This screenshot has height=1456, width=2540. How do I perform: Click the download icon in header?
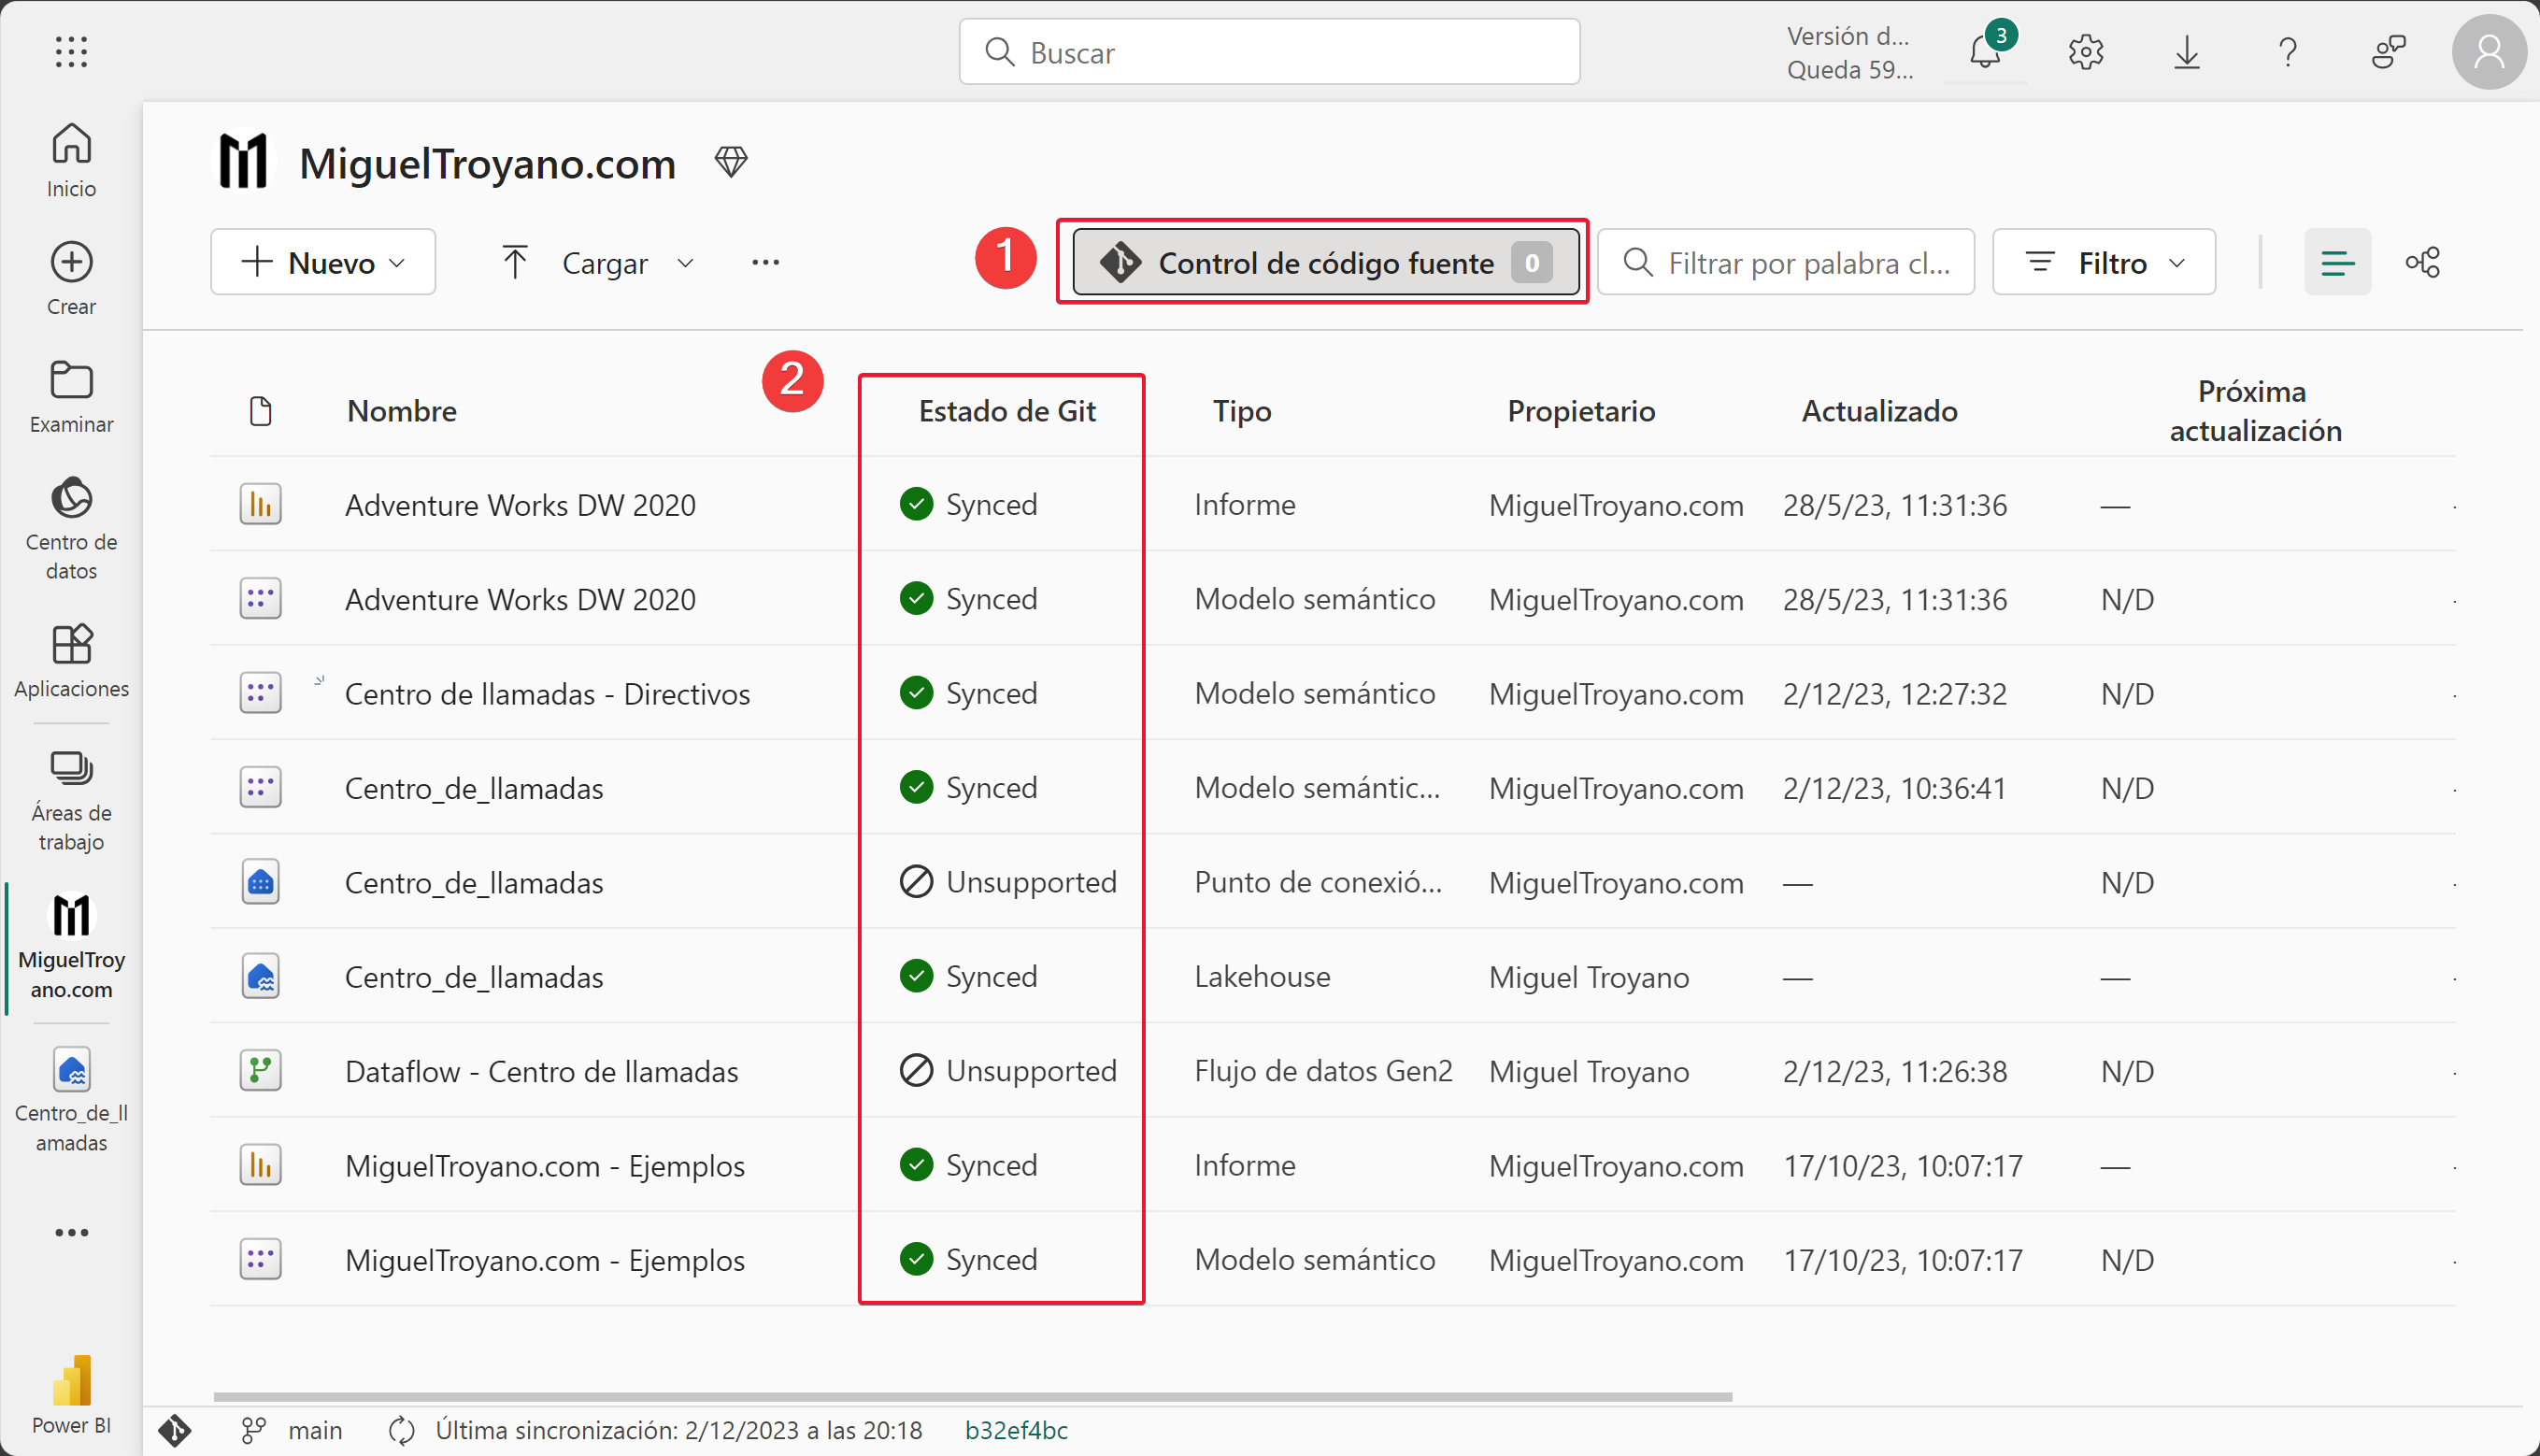tap(2187, 52)
